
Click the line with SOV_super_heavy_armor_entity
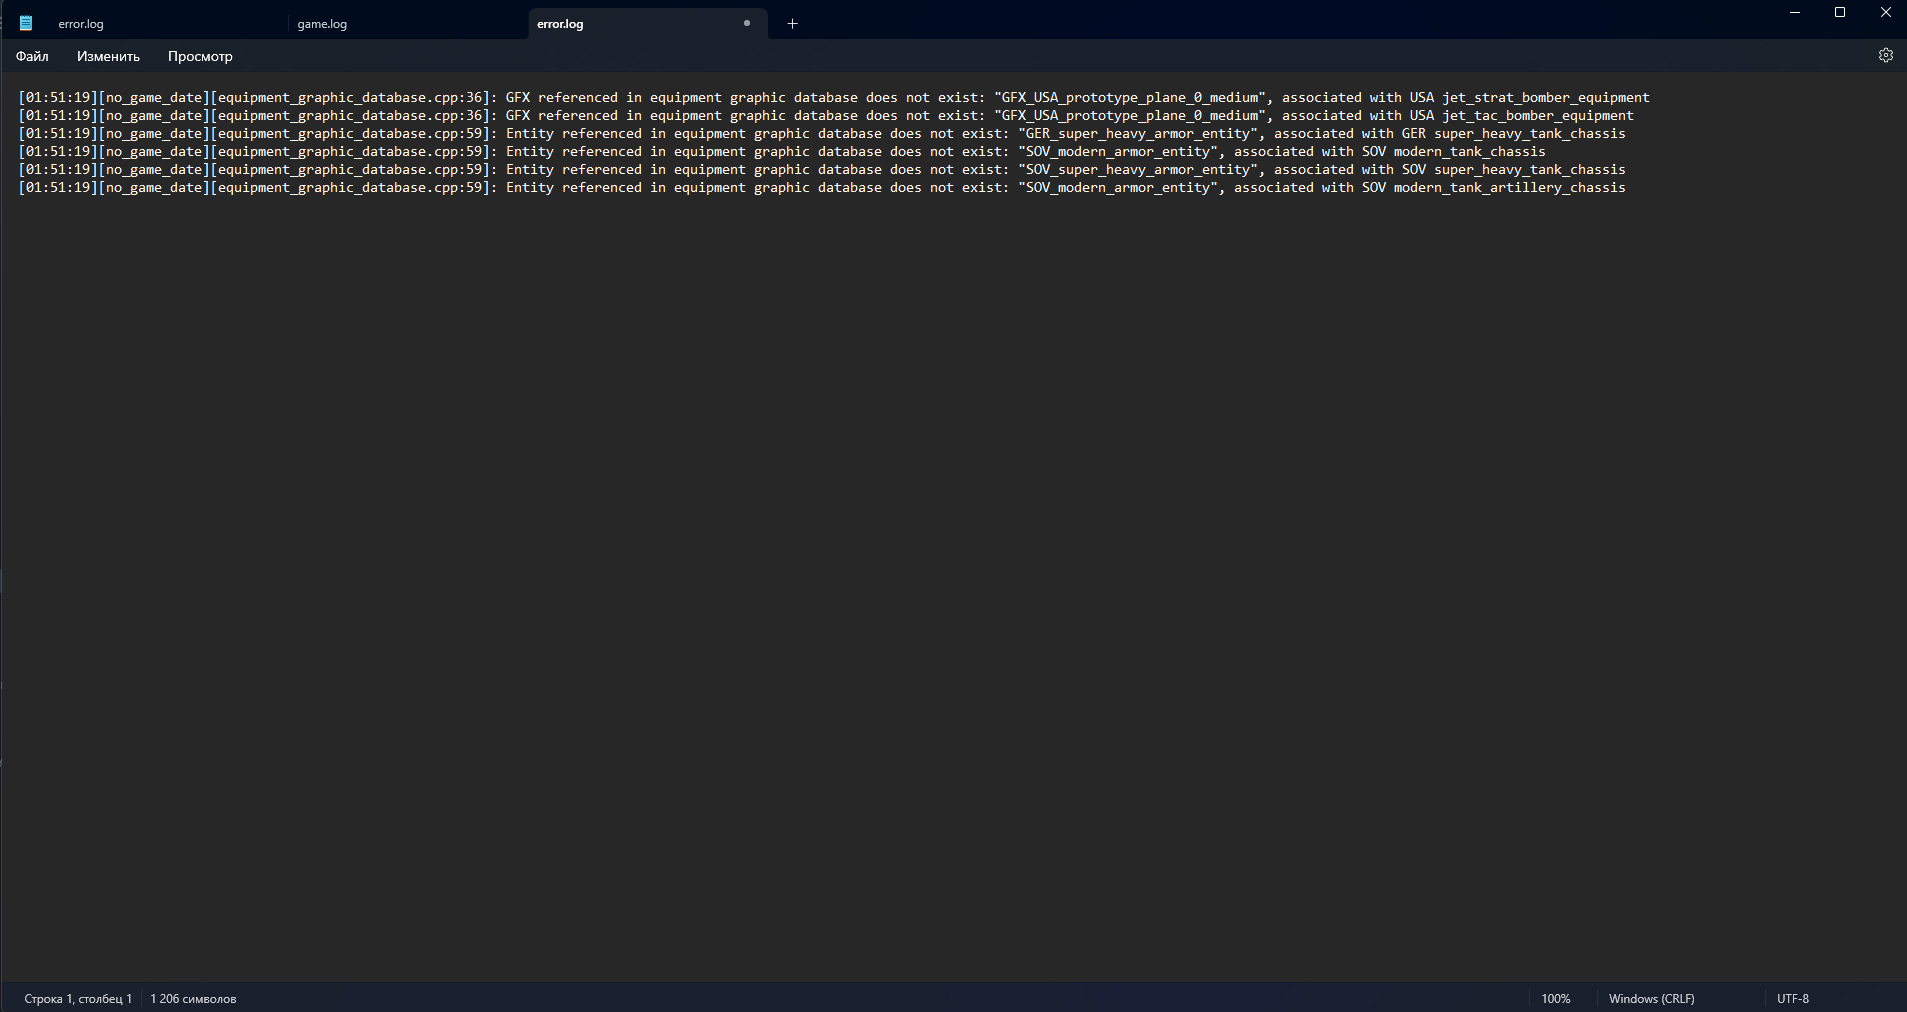821,169
